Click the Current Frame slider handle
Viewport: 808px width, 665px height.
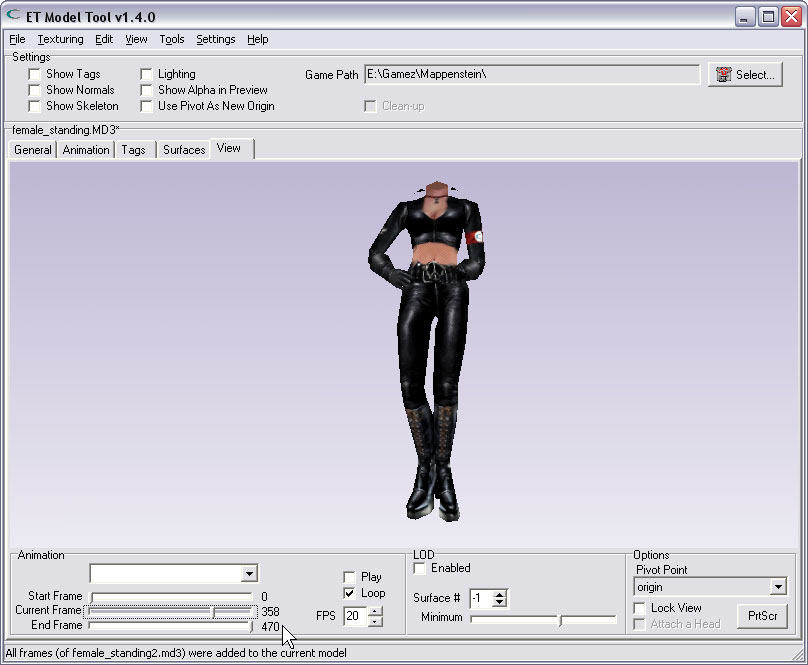(x=213, y=612)
